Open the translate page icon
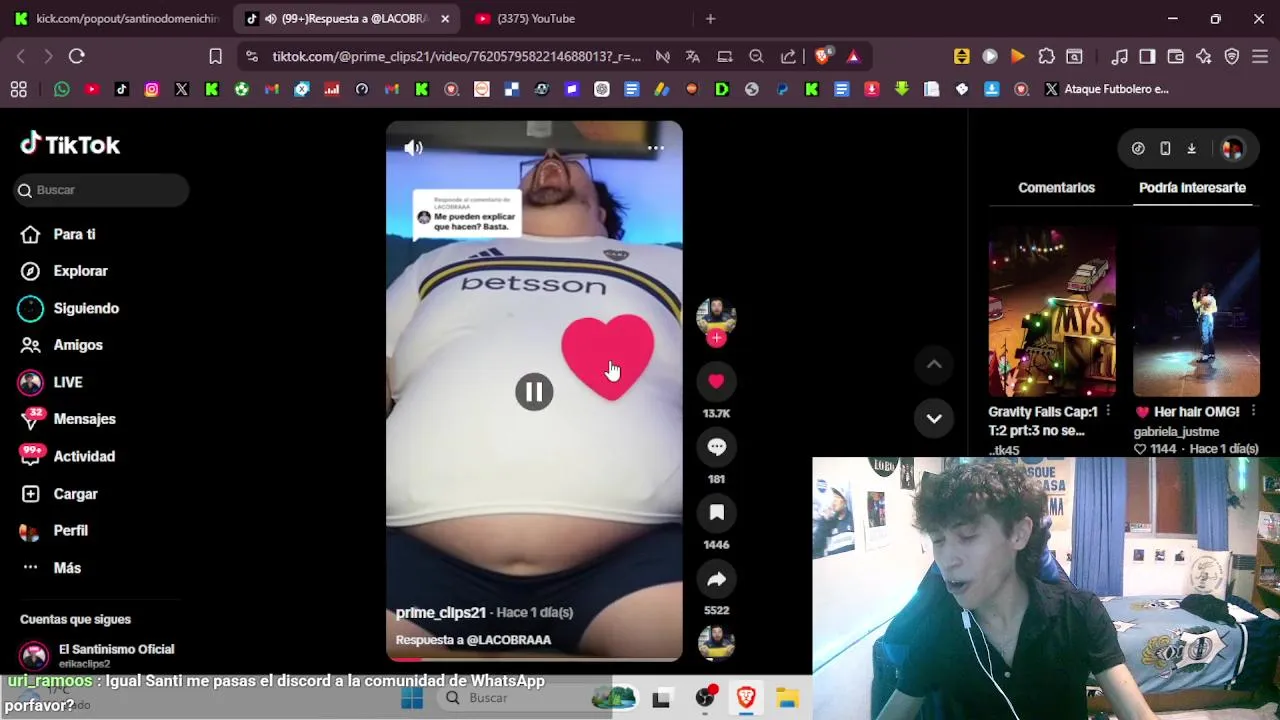Screen dimensions: 1280x720 [692, 56]
